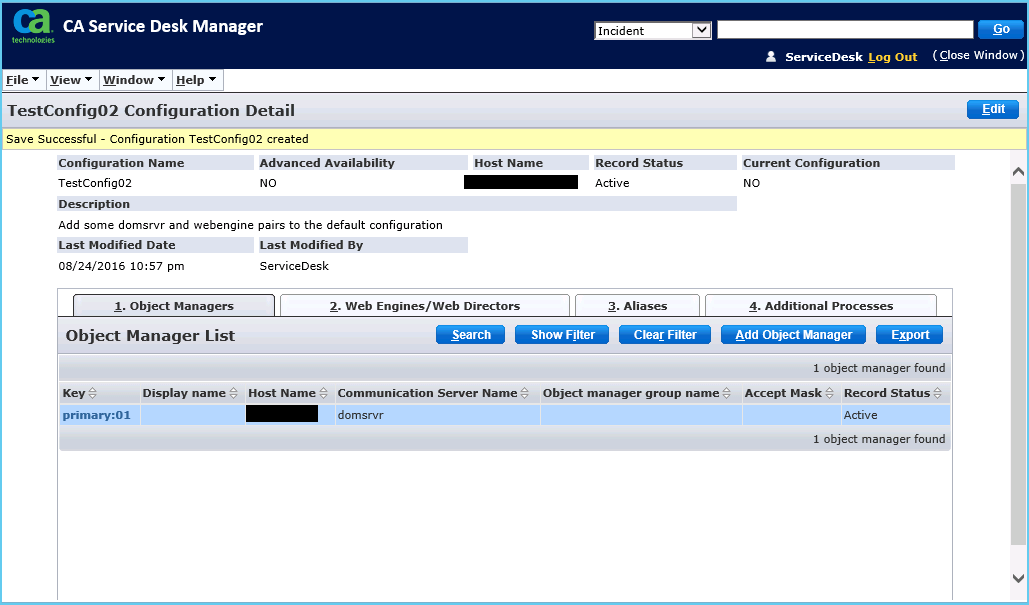Click the search text field near Go

pyautogui.click(x=844, y=30)
